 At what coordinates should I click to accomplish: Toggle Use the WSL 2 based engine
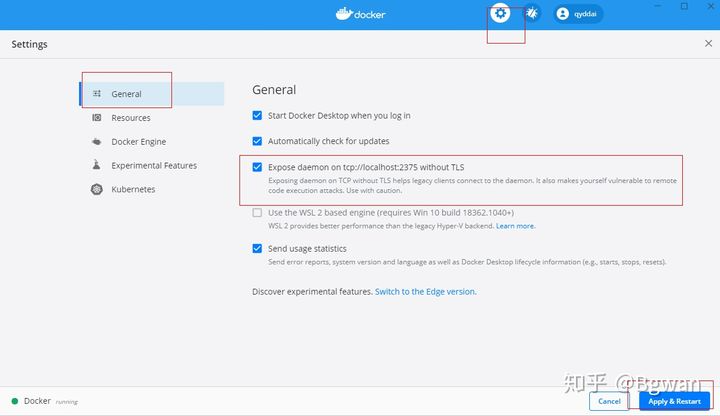click(257, 213)
